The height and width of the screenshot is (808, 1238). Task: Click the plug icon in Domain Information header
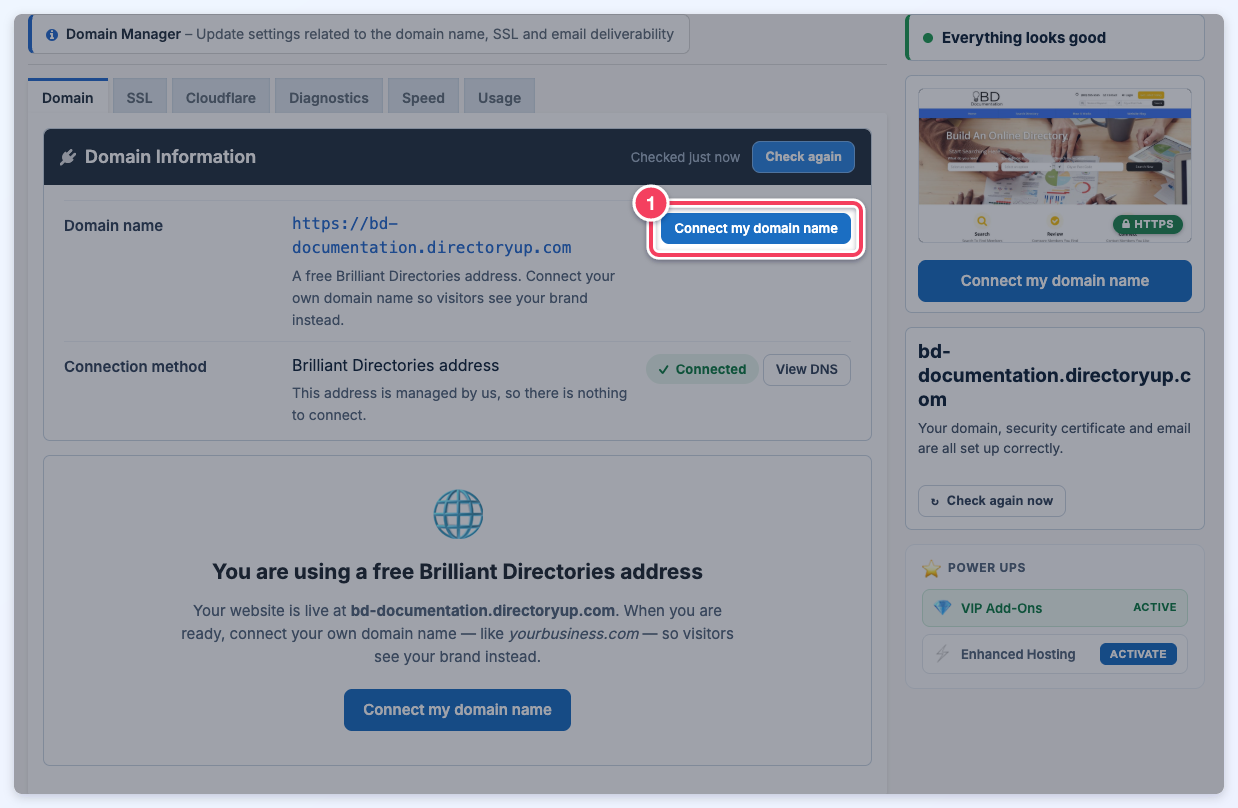pyautogui.click(x=68, y=157)
